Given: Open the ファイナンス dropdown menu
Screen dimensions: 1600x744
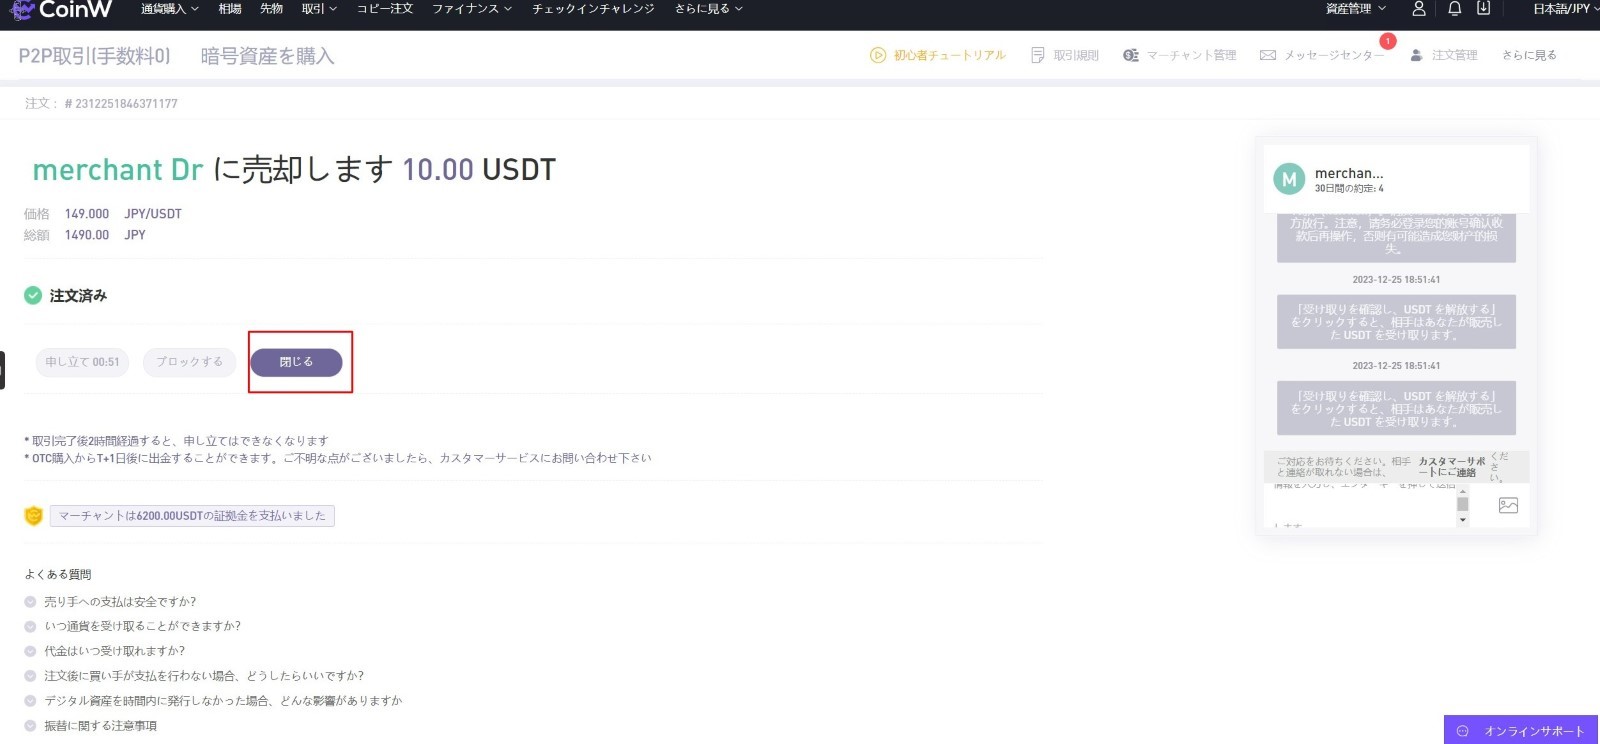Looking at the screenshot, I should tap(472, 9).
